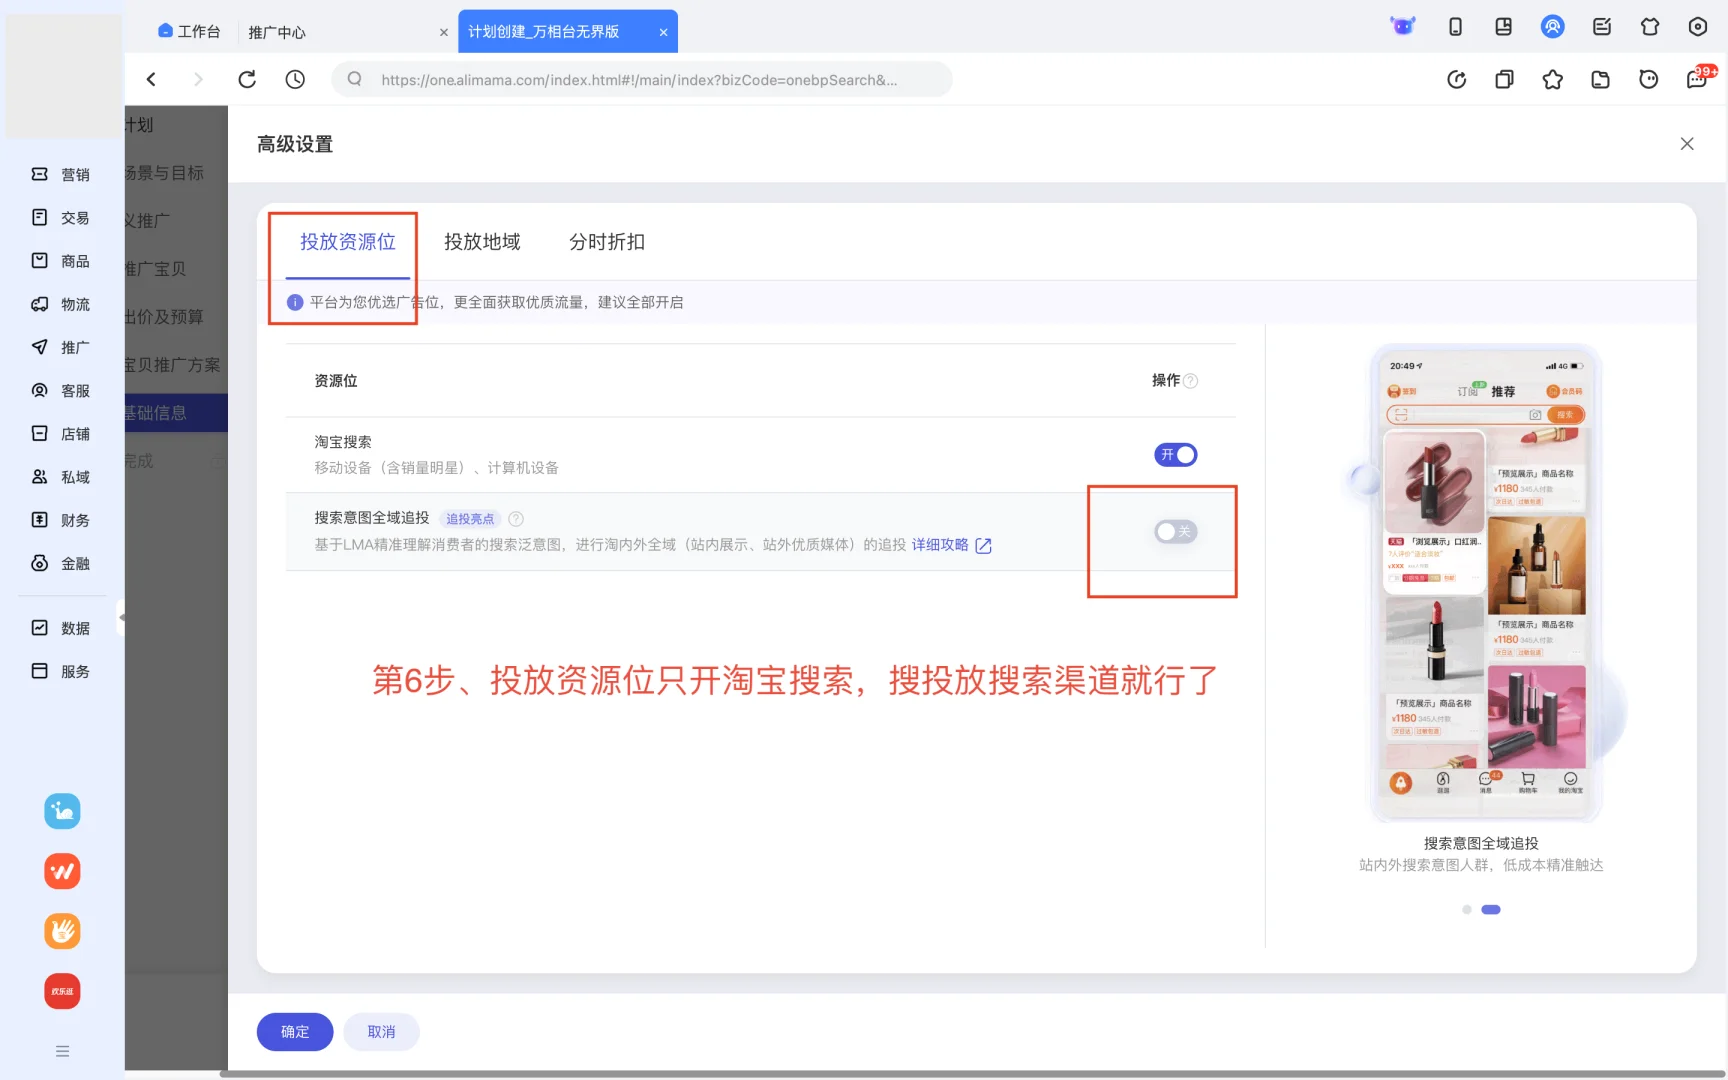Open messages with the 99+ badge
The width and height of the screenshot is (1728, 1080).
(x=1696, y=80)
